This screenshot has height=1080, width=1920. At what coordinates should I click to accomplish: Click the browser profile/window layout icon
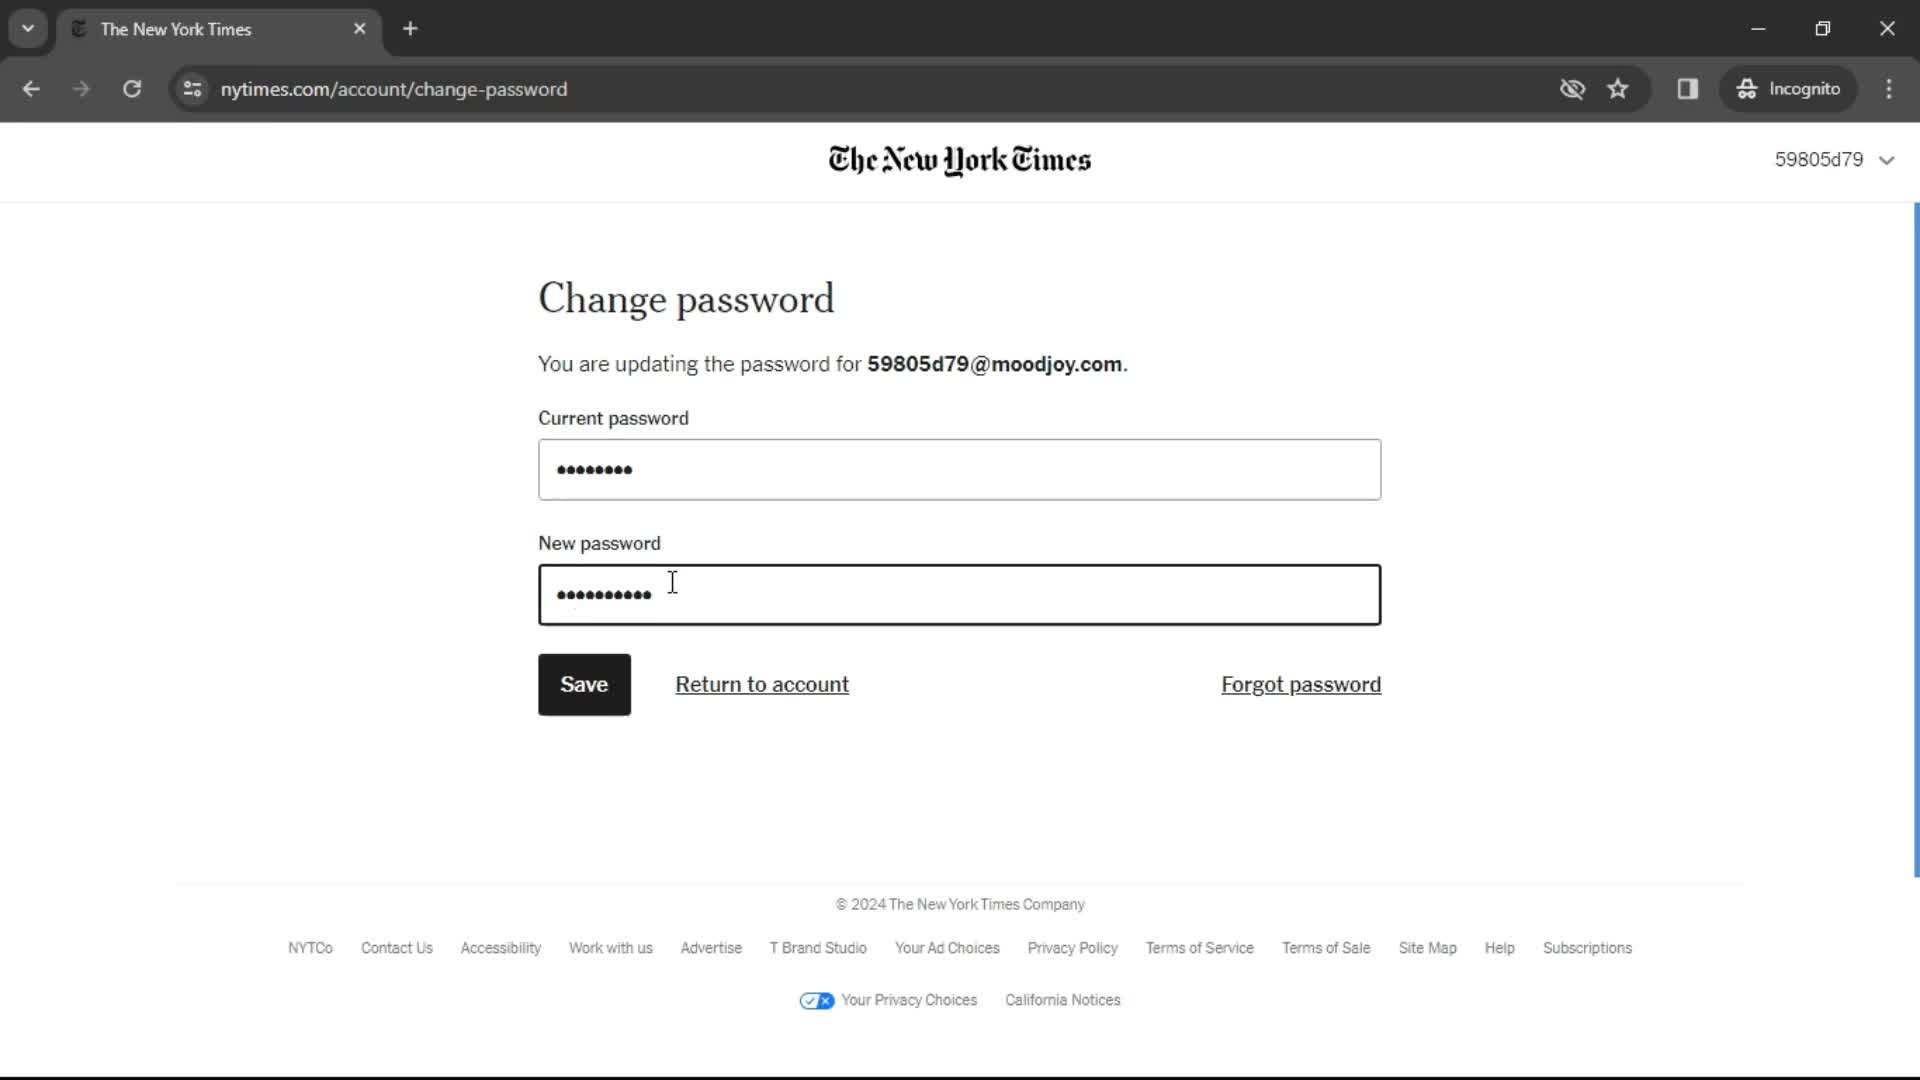[x=1688, y=88]
